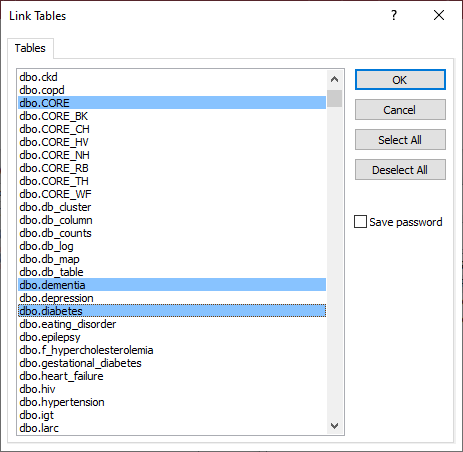Click the help question mark icon

[x=394, y=15]
